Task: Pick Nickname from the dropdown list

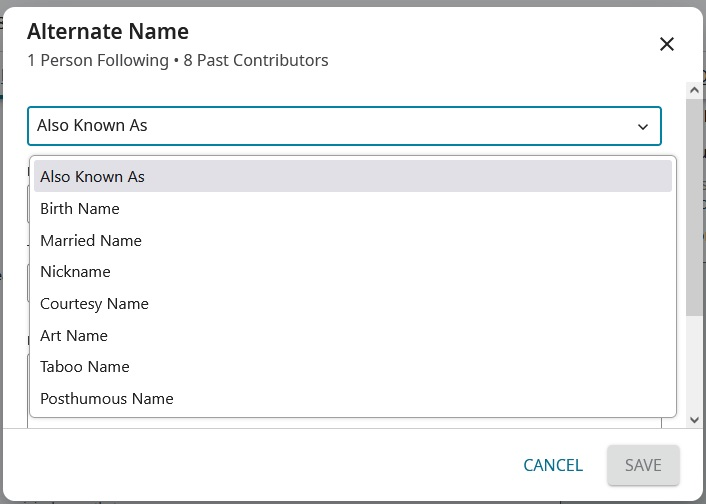Action: [75, 272]
